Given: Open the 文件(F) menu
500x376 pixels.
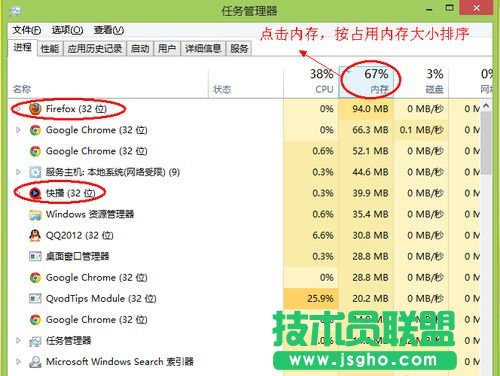Looking at the screenshot, I should (27, 30).
